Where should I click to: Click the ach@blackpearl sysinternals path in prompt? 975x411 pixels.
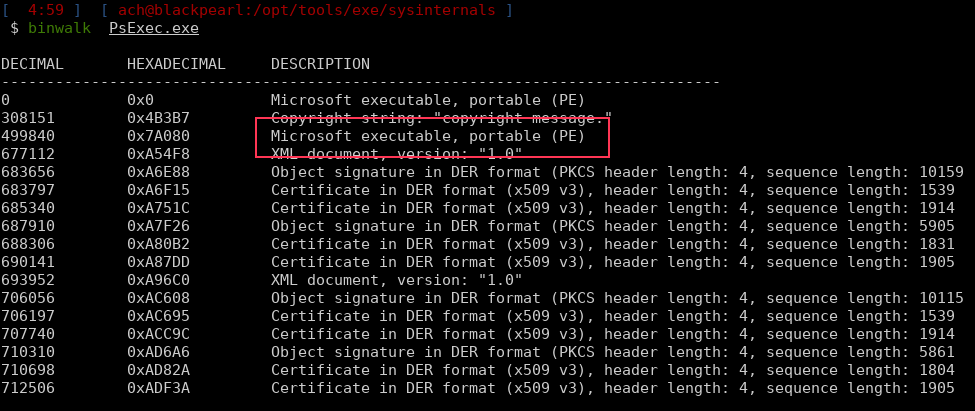(x=310, y=10)
